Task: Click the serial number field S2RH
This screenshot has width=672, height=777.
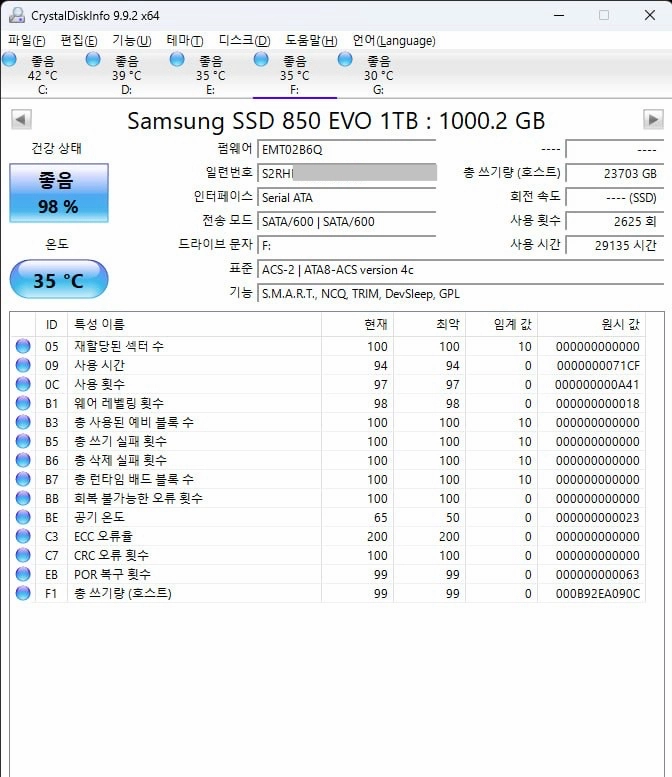Action: click(x=347, y=173)
